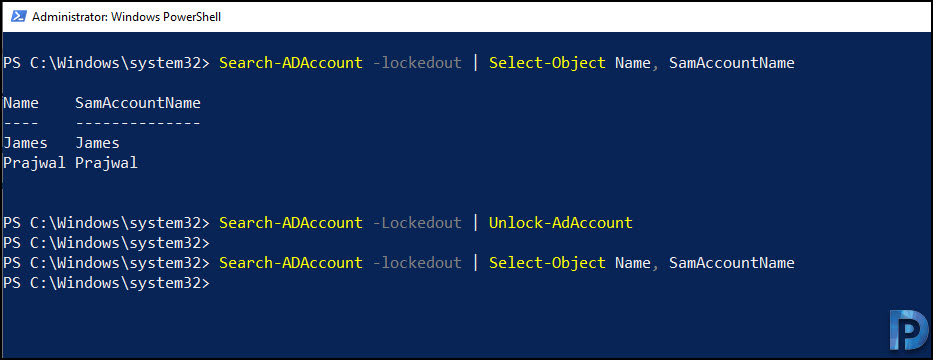Click the capitalized -Lockedout parameter
Image resolution: width=933 pixels, height=360 pixels.
[x=417, y=223]
